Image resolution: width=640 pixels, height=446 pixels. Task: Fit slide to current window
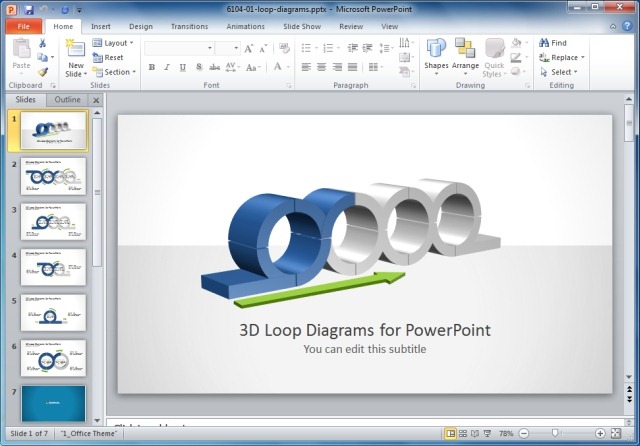click(x=616, y=433)
